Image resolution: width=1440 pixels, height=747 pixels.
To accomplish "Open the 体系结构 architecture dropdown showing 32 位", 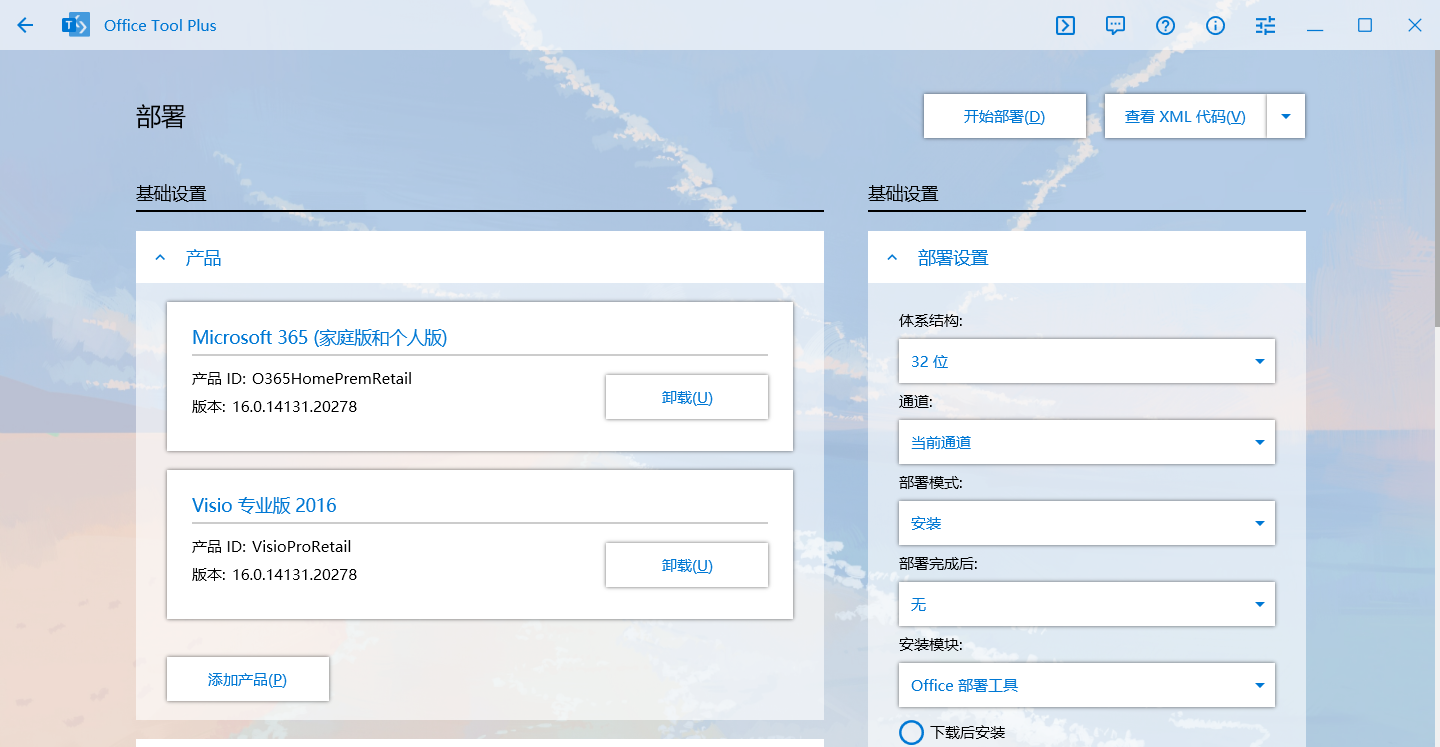I will coord(1087,361).
